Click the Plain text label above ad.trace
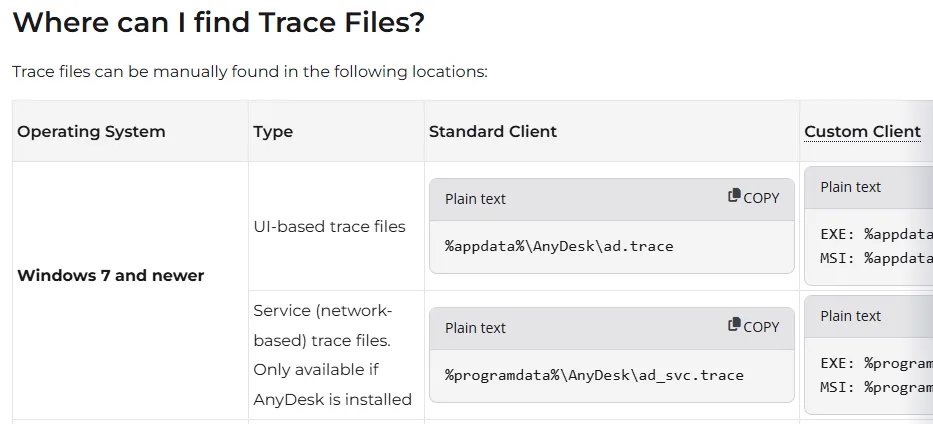Viewport: 933px width, 424px height. (475, 198)
